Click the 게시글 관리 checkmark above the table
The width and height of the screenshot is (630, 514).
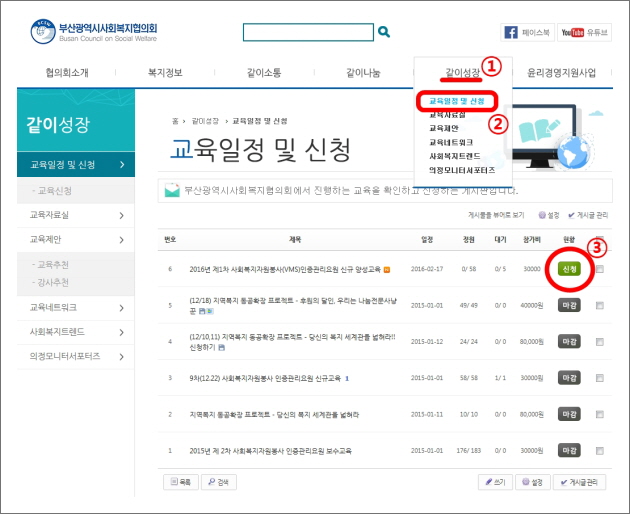[571, 215]
